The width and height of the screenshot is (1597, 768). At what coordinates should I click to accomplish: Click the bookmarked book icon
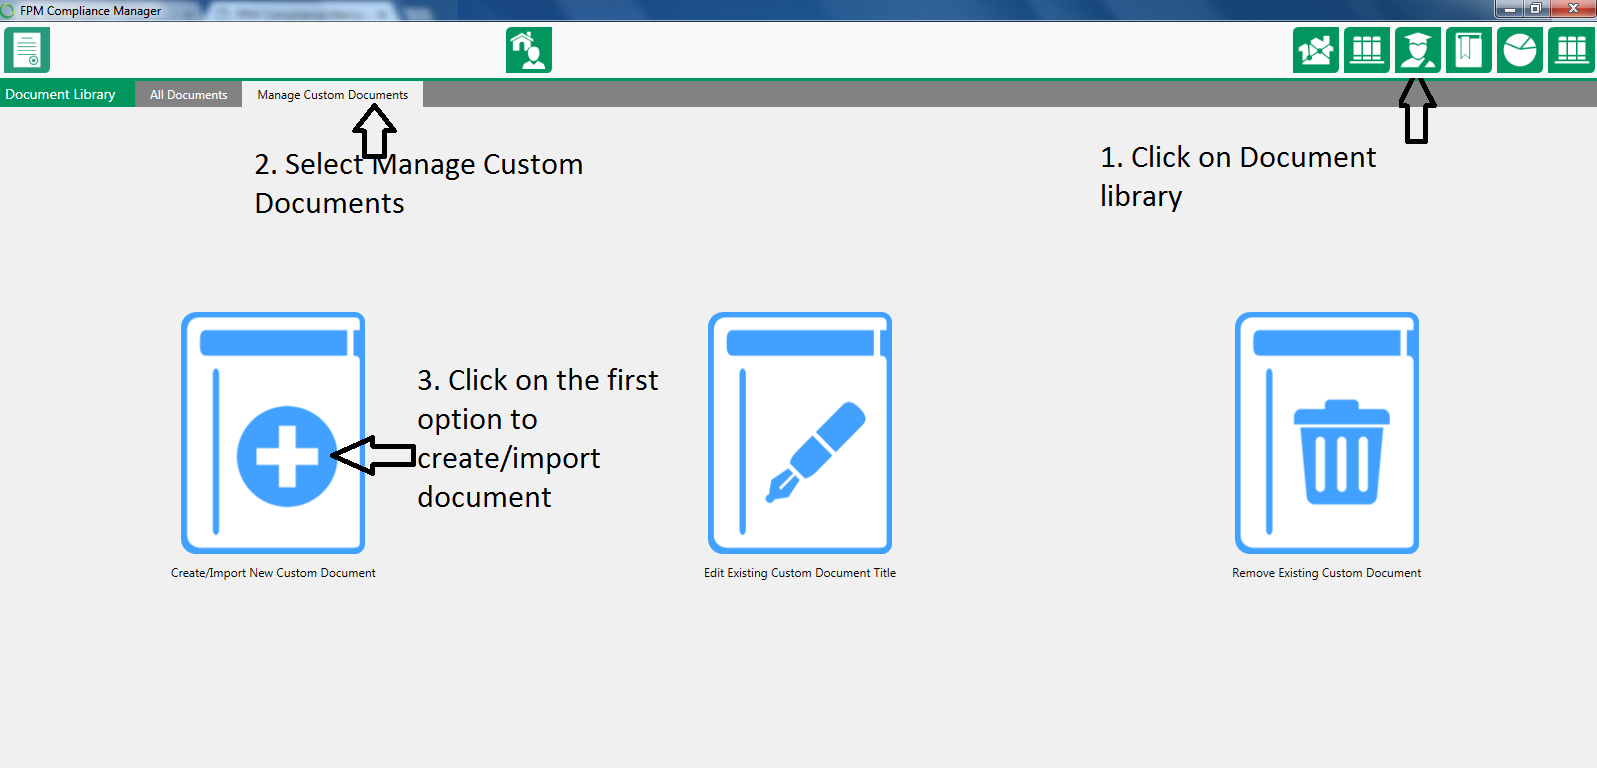coord(1468,50)
